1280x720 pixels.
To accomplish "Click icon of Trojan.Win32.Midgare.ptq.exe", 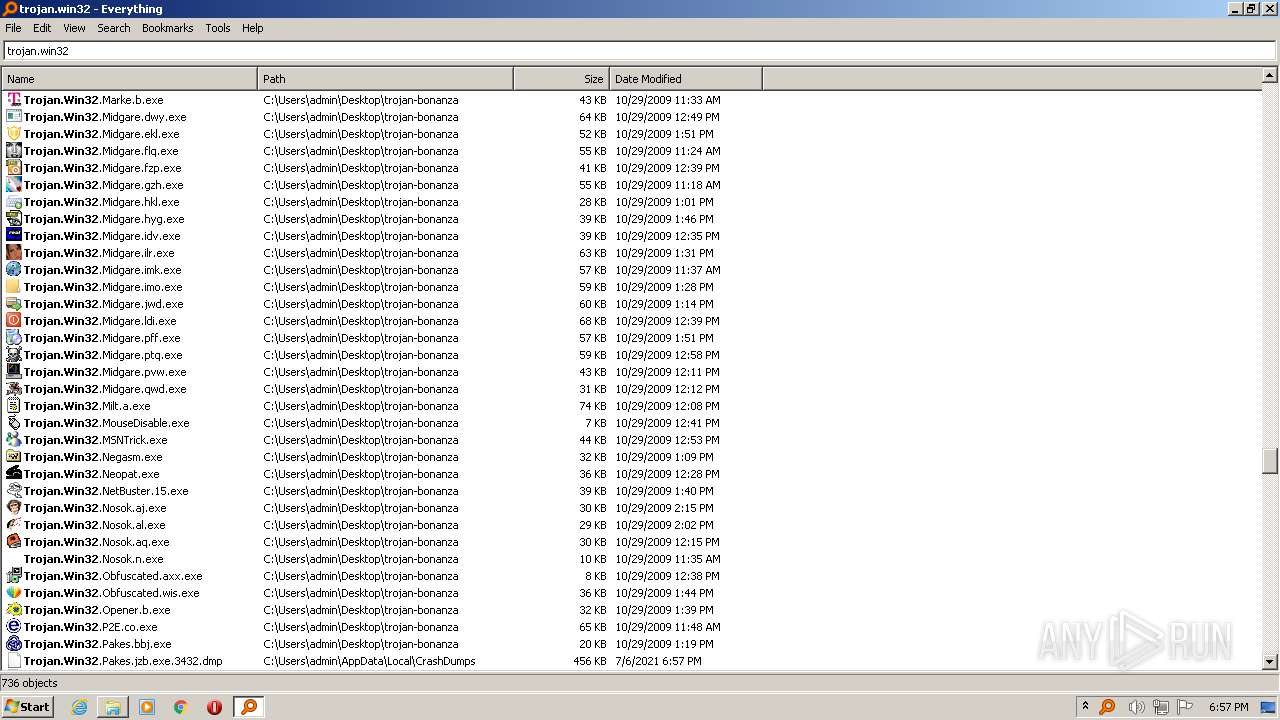I will 14,355.
